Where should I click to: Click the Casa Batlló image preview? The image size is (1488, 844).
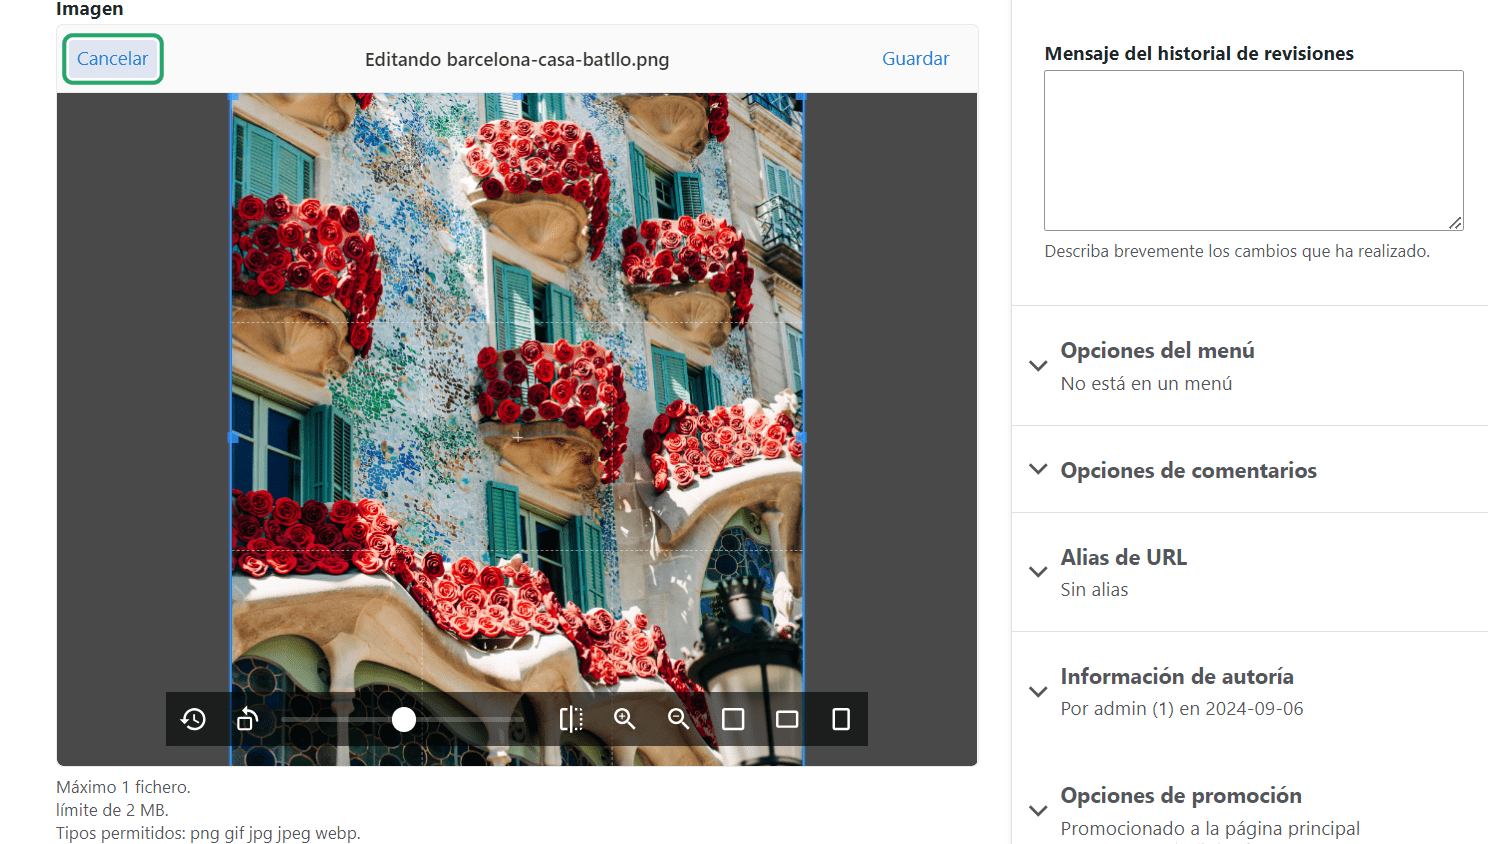click(516, 400)
